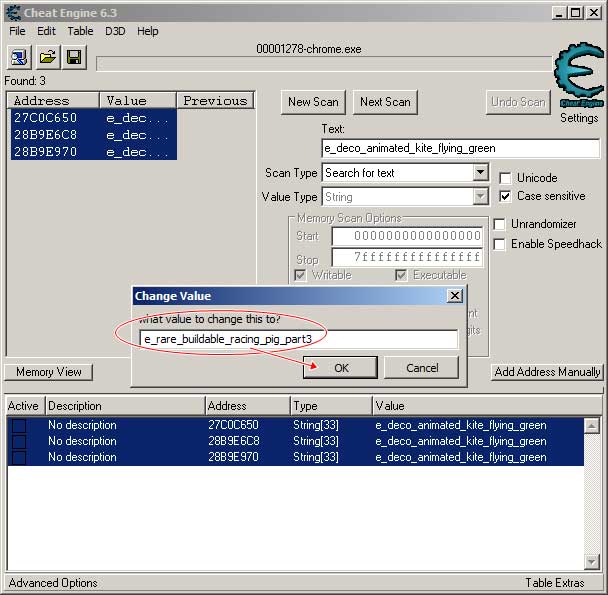Select found result 27C0C650

click(x=94, y=118)
